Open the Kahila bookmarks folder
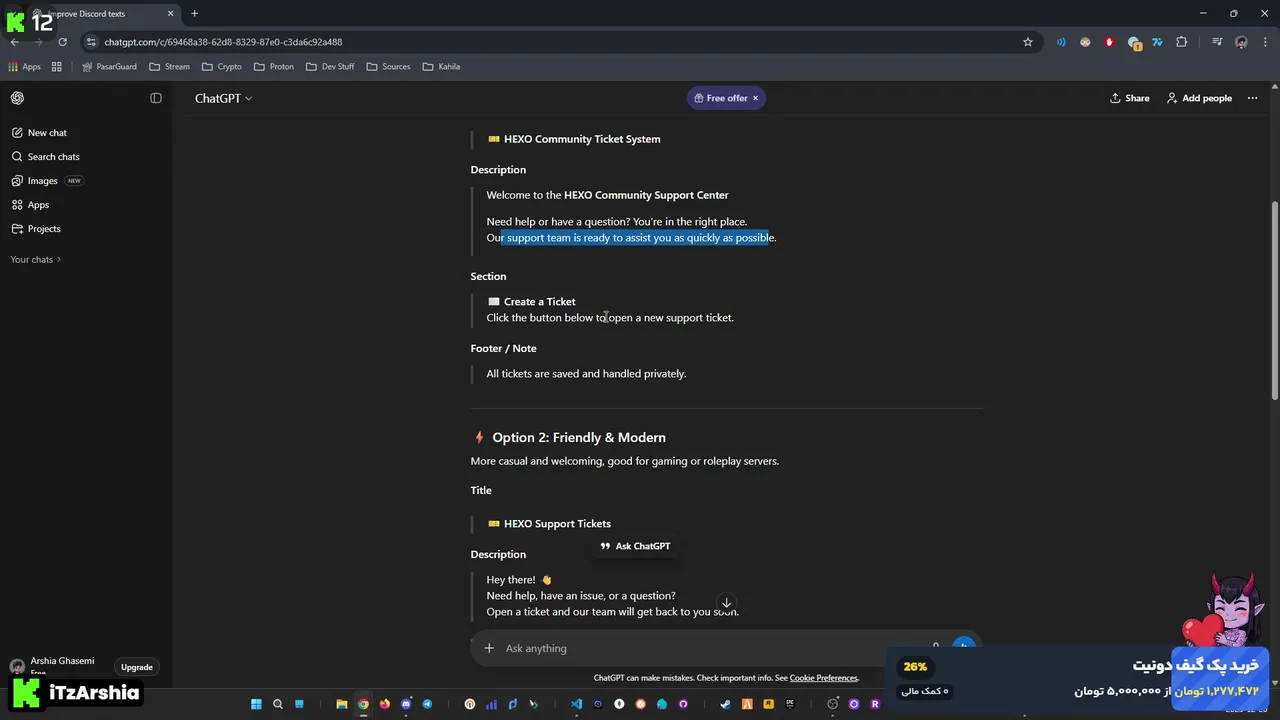Viewport: 1280px width, 720px height. point(441,67)
